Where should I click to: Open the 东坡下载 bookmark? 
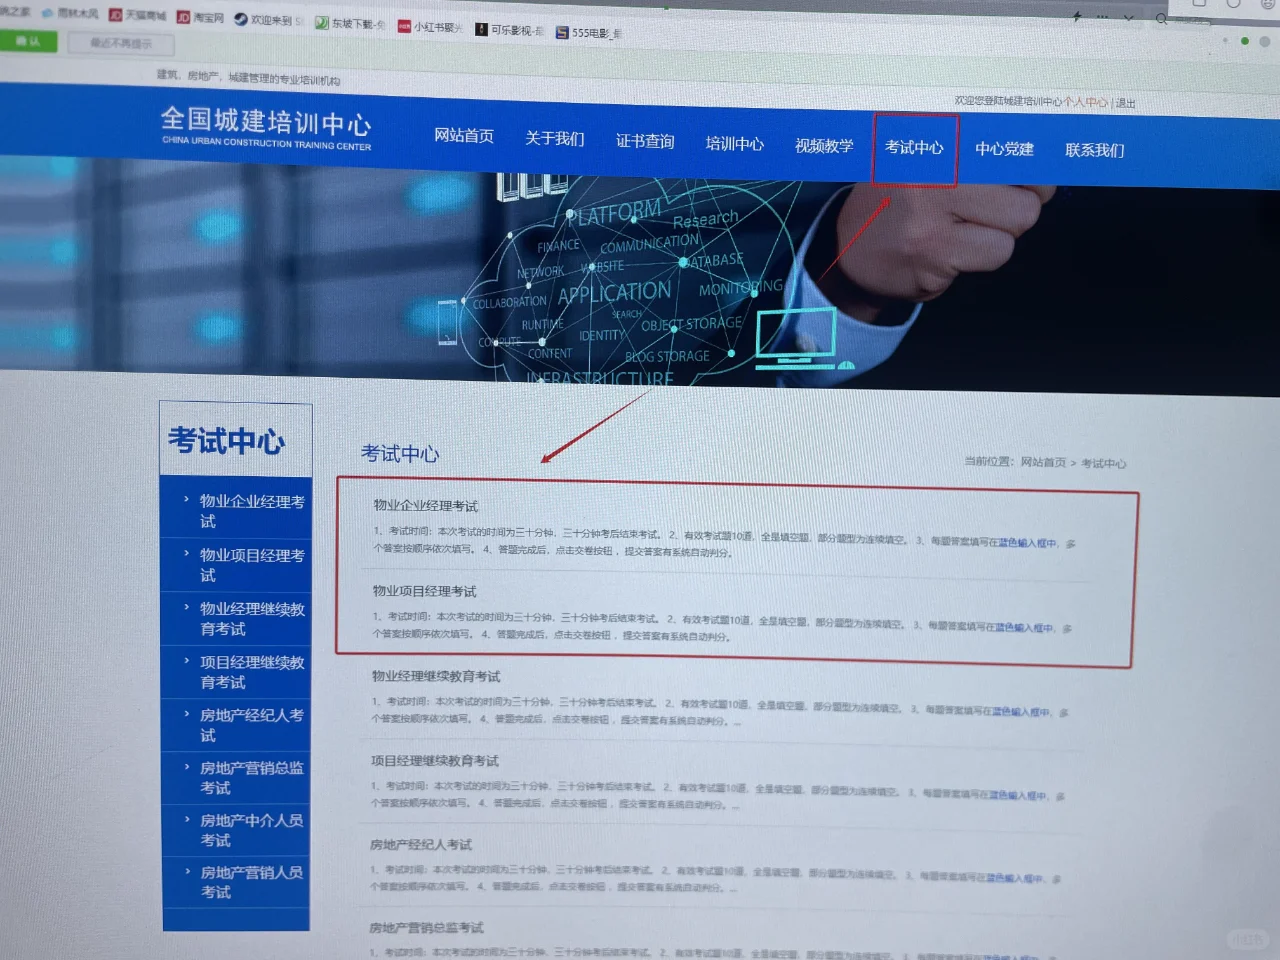[x=350, y=23]
